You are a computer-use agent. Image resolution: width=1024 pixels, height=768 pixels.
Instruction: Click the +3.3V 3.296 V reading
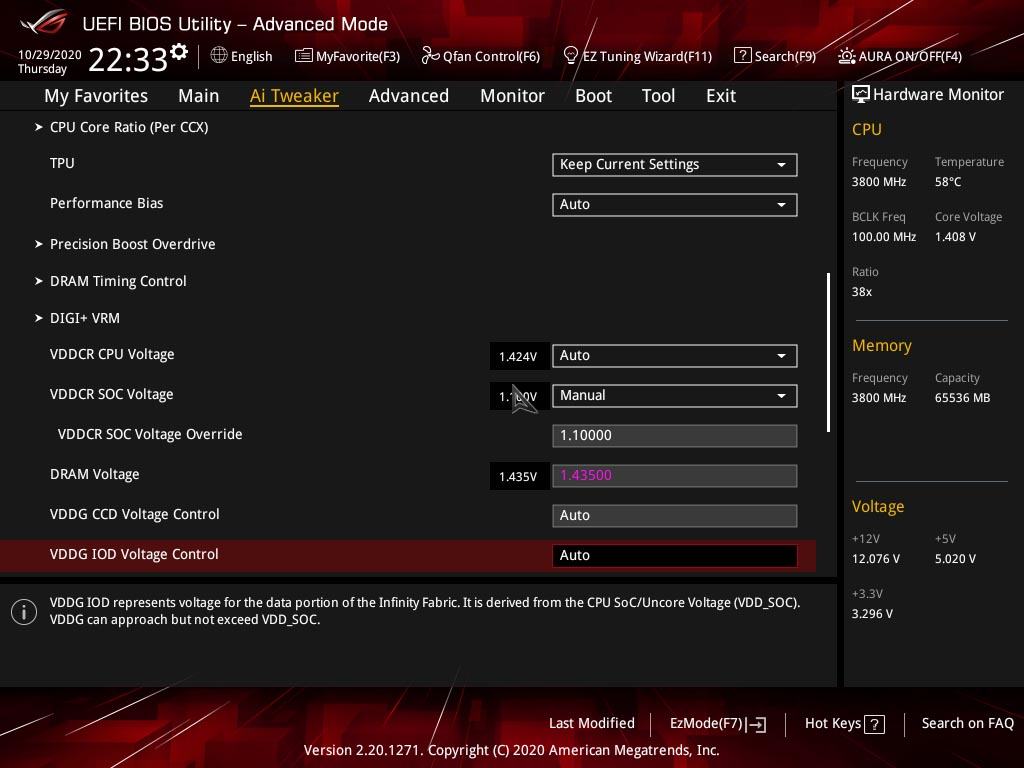pyautogui.click(x=872, y=614)
